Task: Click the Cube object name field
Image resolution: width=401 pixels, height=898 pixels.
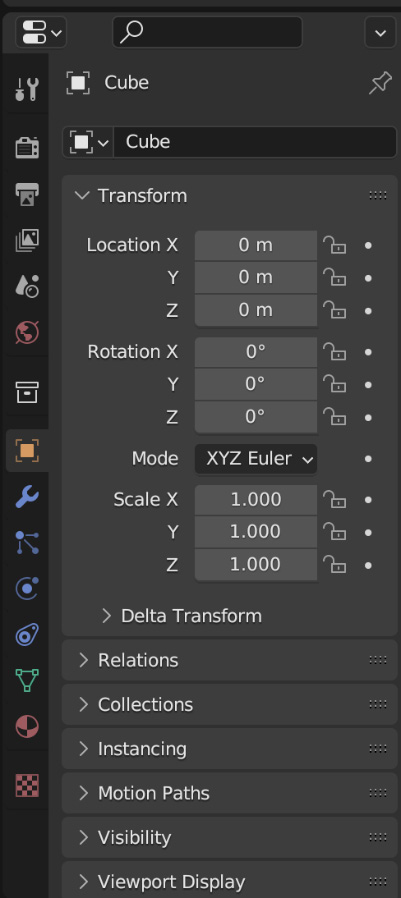Action: 255,142
